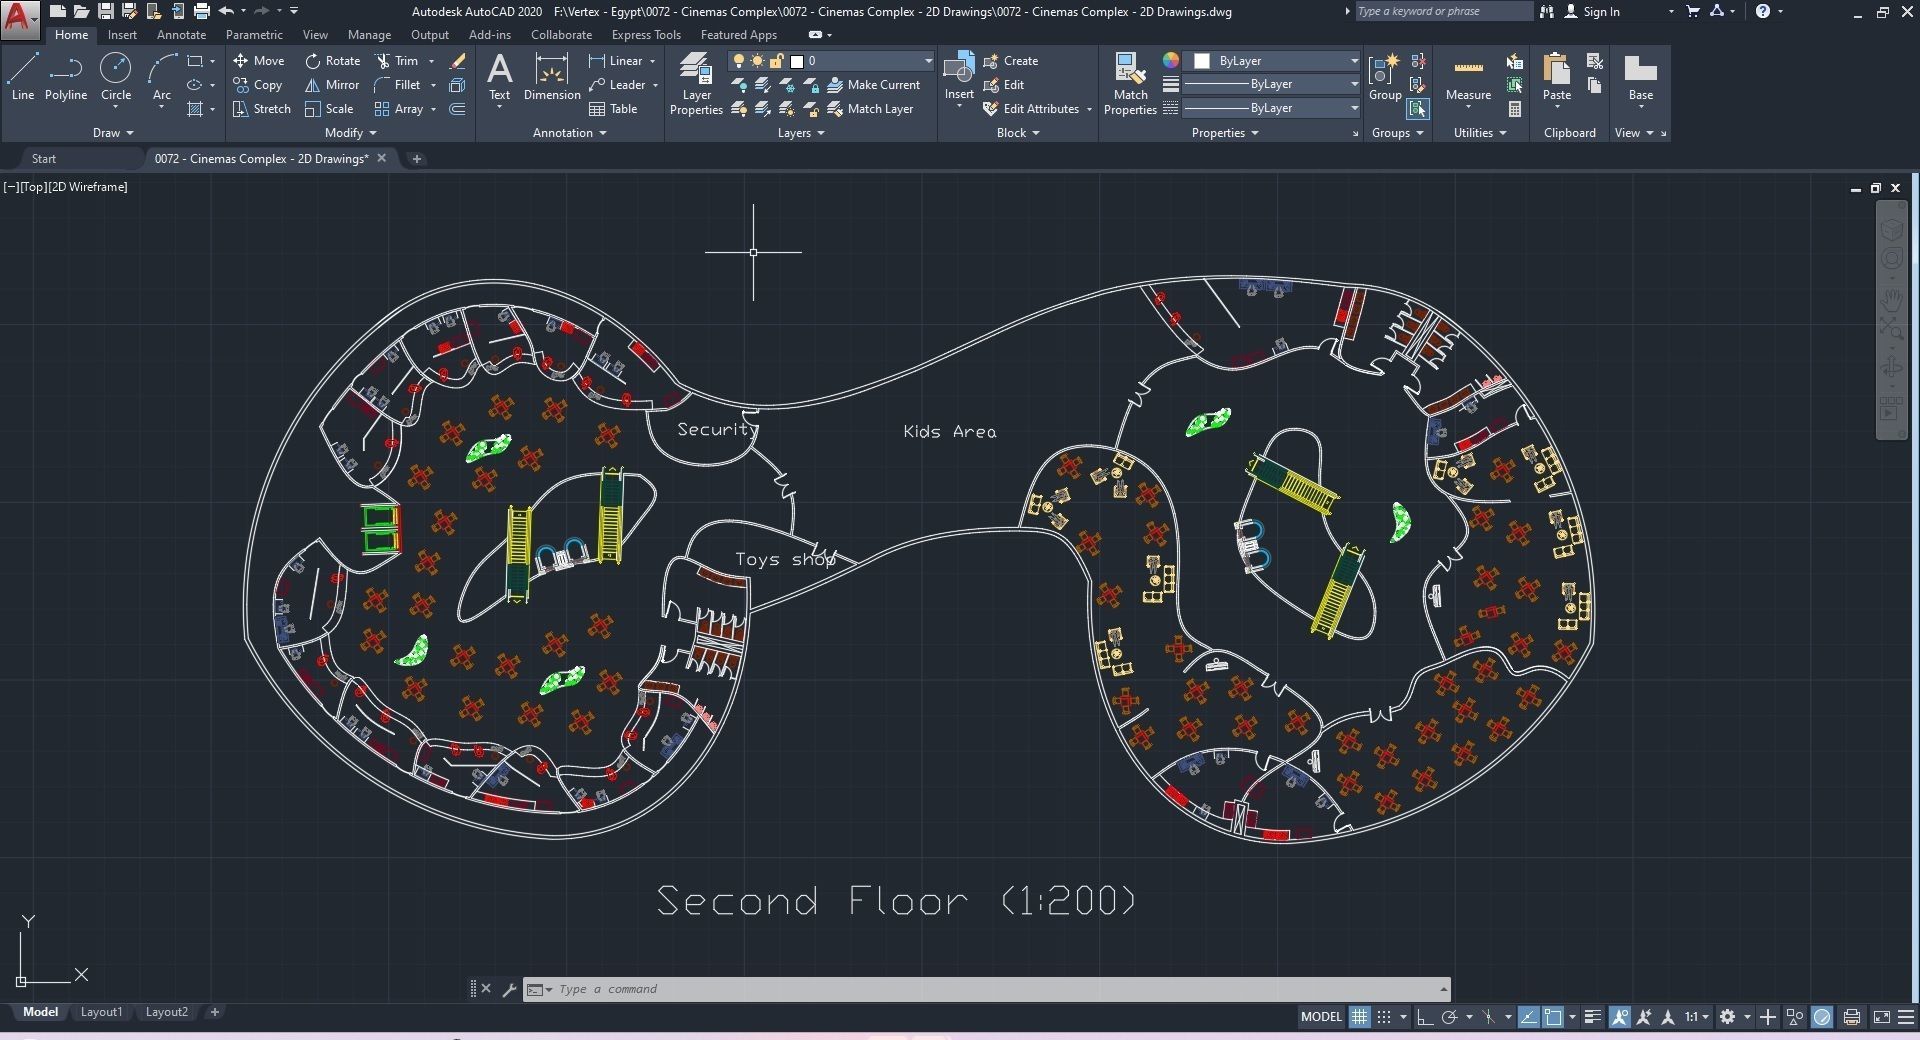Screen dimensions: 1920x1040
Task: Click the Match Properties tool
Action: (x=1130, y=85)
